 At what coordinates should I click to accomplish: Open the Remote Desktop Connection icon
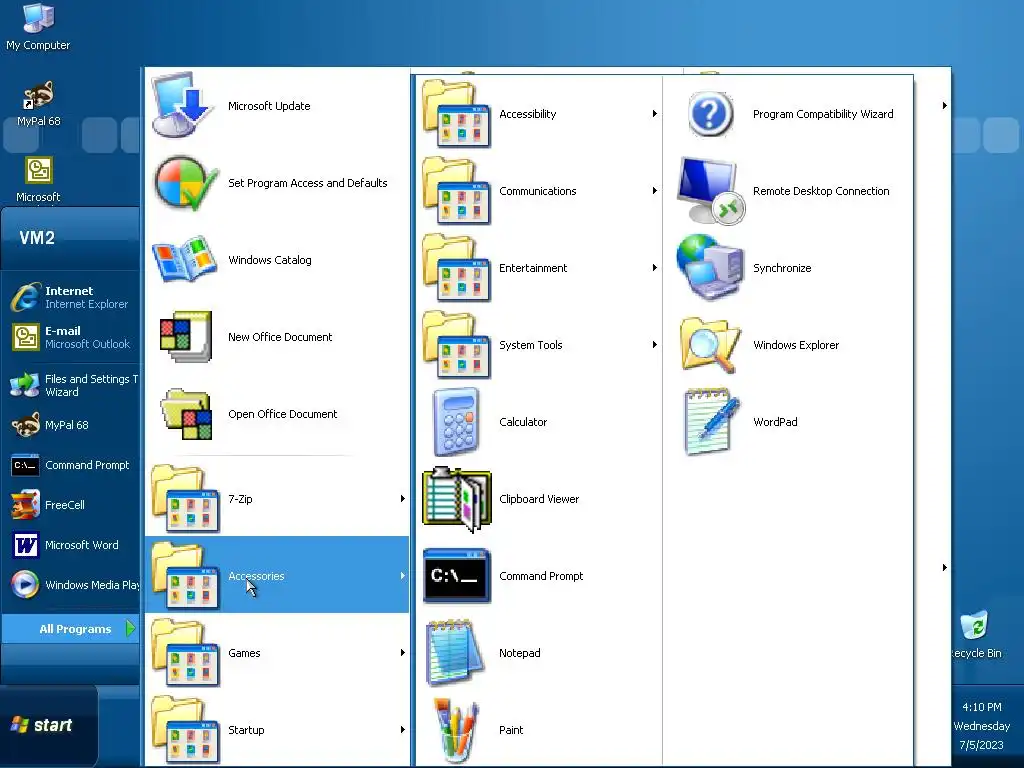710,191
